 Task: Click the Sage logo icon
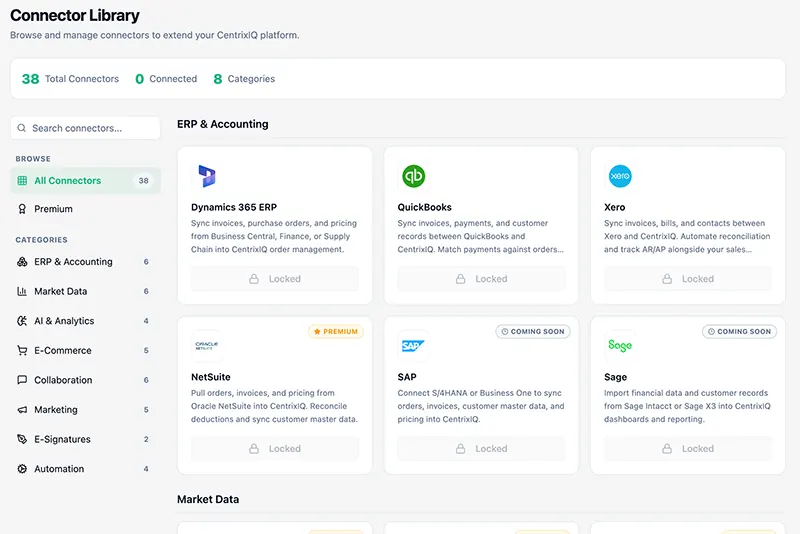pyautogui.click(x=620, y=346)
